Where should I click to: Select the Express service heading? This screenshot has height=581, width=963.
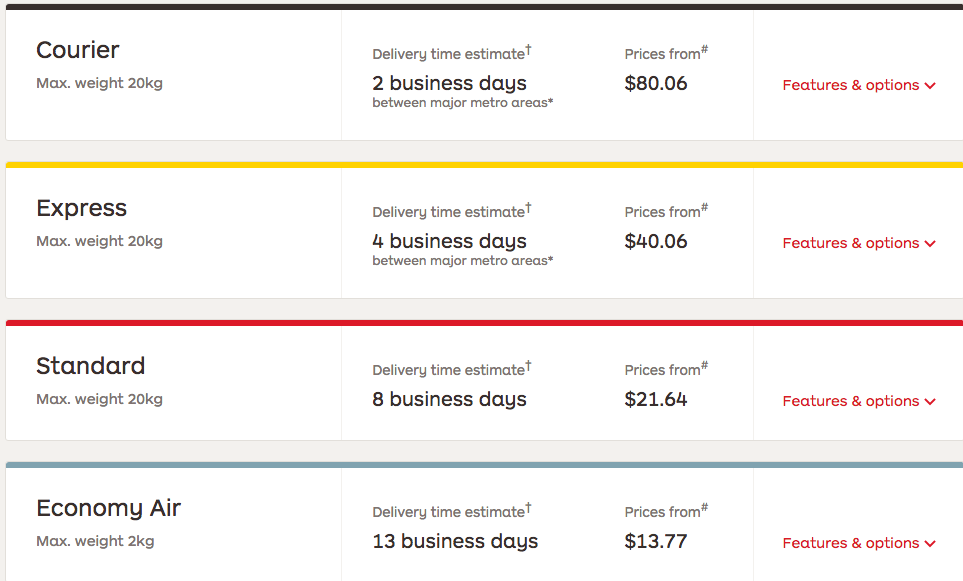pyautogui.click(x=81, y=208)
